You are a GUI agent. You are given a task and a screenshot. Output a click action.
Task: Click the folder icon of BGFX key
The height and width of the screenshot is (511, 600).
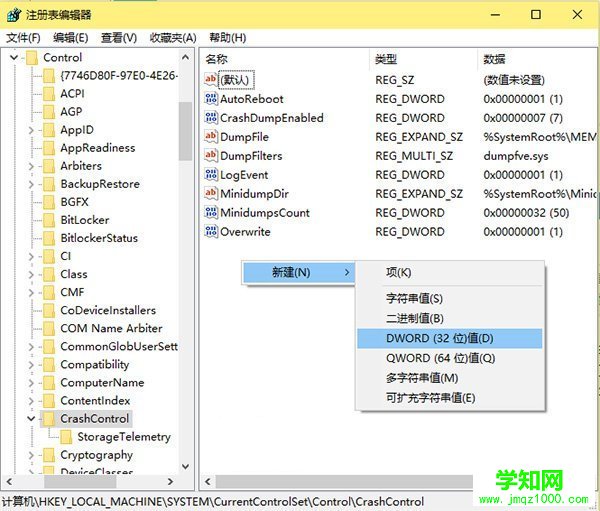pos(49,202)
